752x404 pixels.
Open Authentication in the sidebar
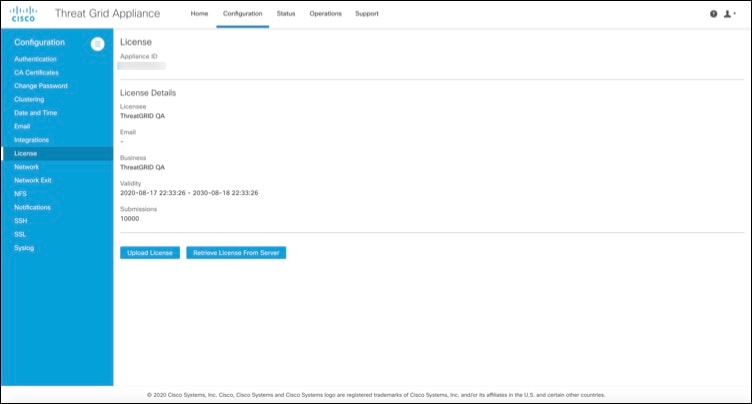pyautogui.click(x=35, y=59)
